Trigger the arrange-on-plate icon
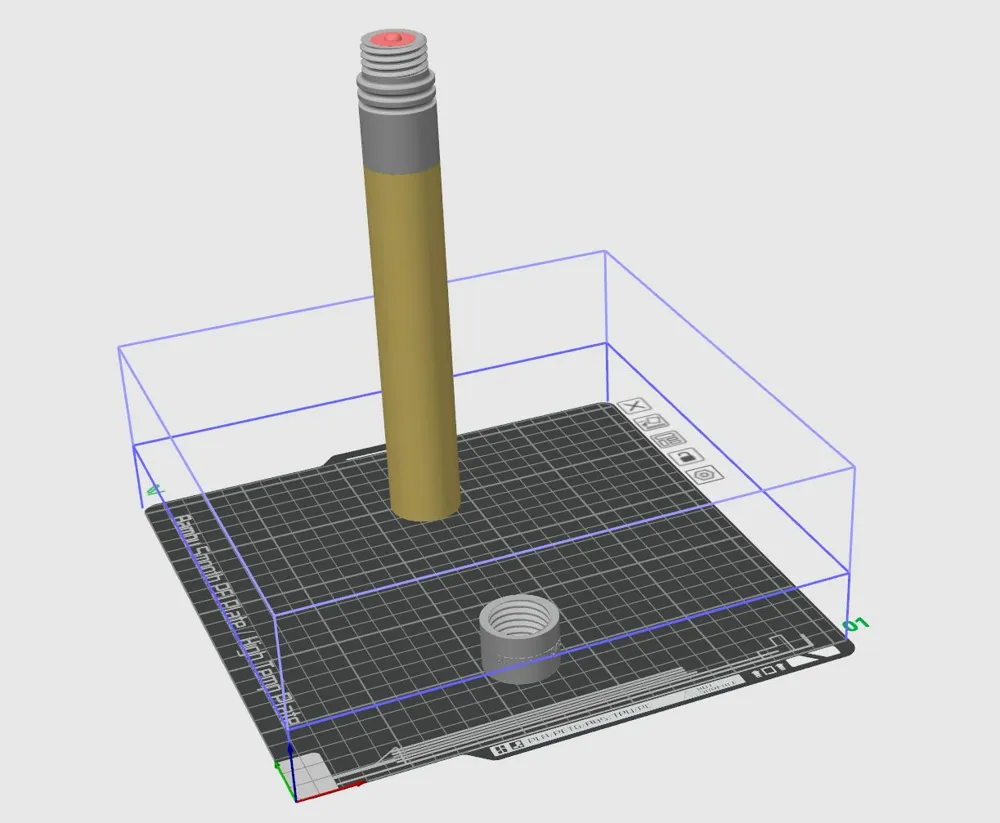 pyautogui.click(x=670, y=439)
